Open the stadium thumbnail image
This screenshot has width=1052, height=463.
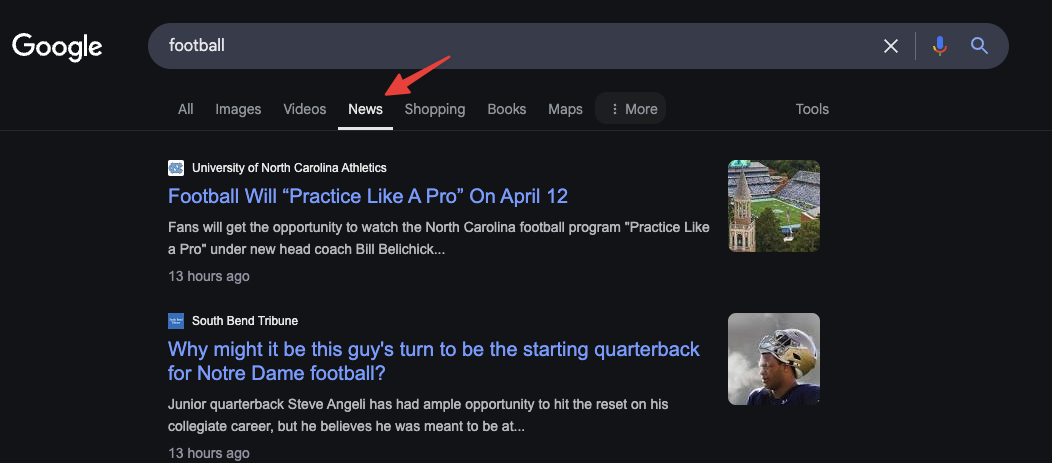[x=774, y=206]
